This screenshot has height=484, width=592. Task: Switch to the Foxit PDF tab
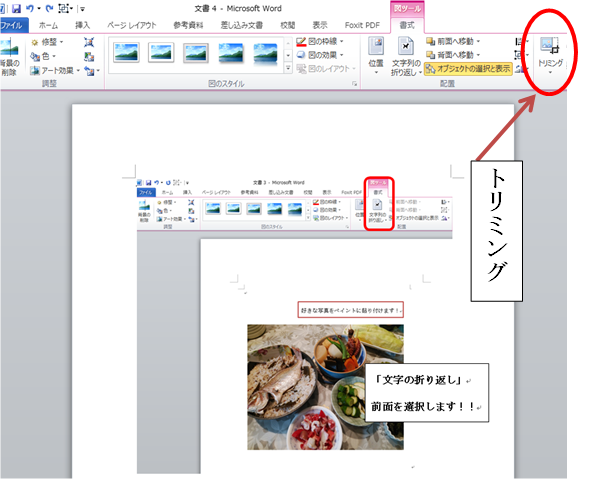(x=362, y=25)
